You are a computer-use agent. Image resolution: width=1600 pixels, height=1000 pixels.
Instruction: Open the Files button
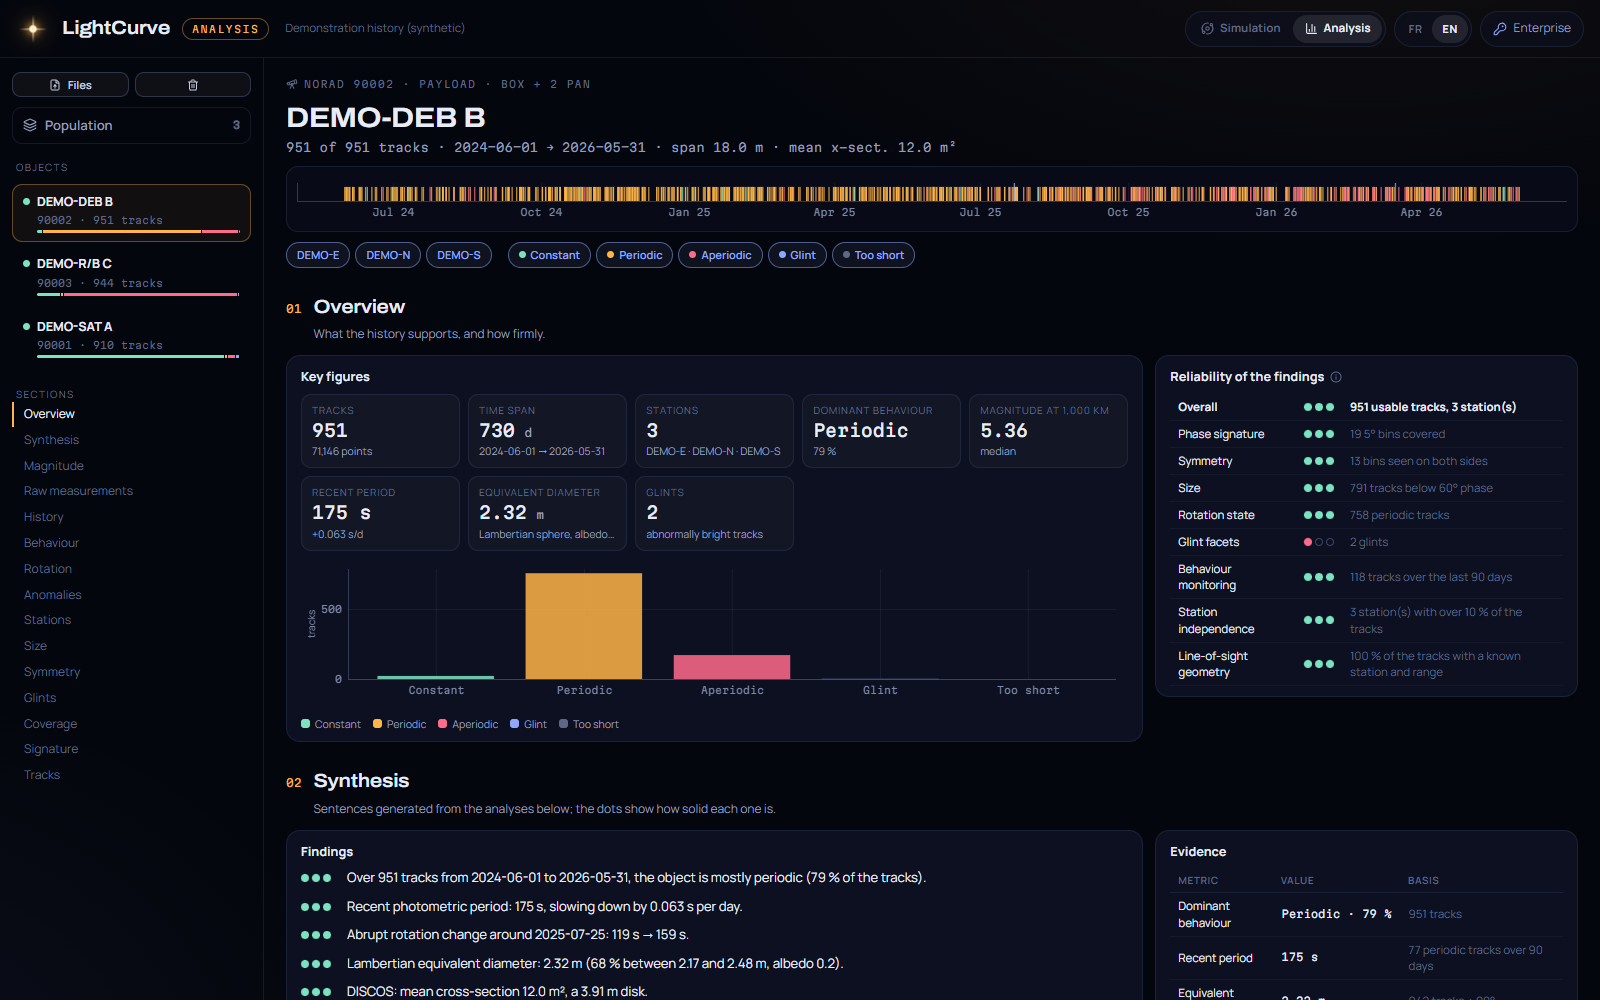tap(70, 85)
